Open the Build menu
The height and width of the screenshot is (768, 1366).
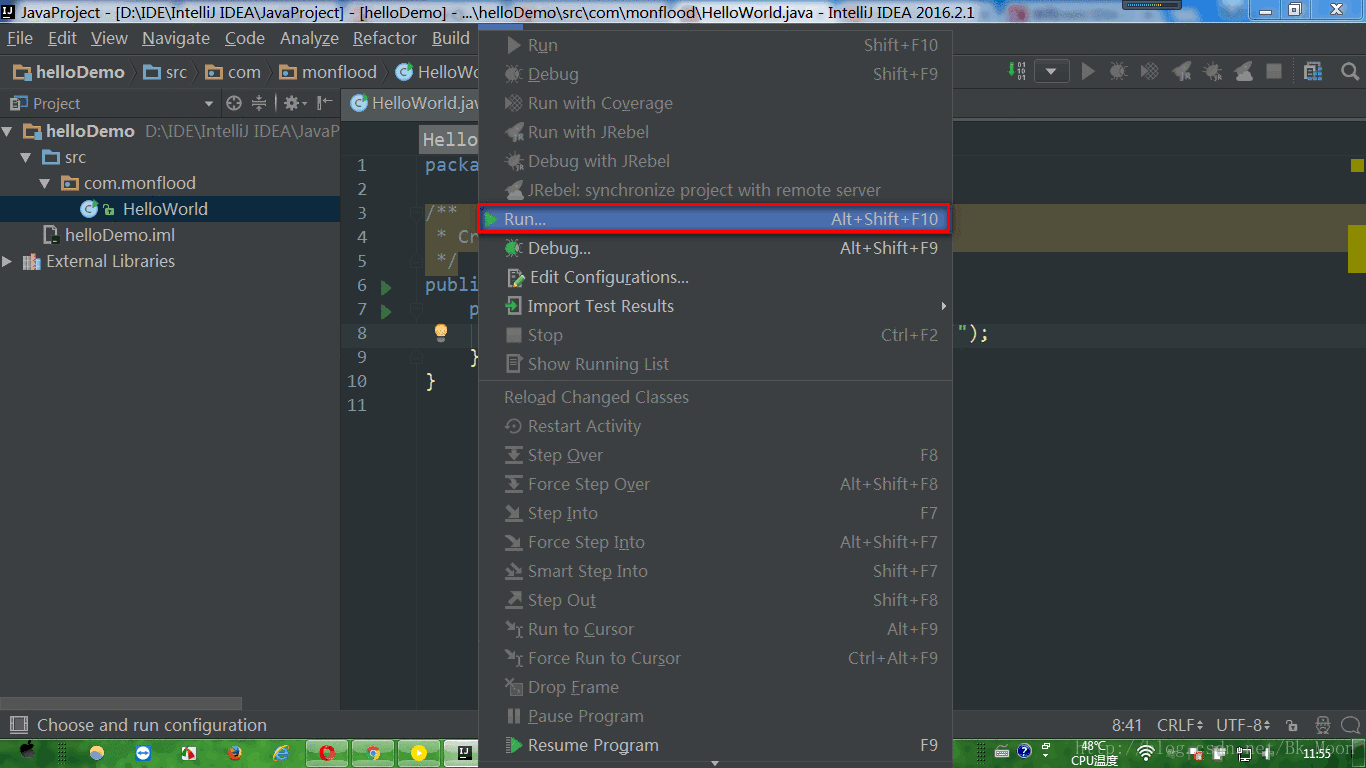pyautogui.click(x=451, y=38)
